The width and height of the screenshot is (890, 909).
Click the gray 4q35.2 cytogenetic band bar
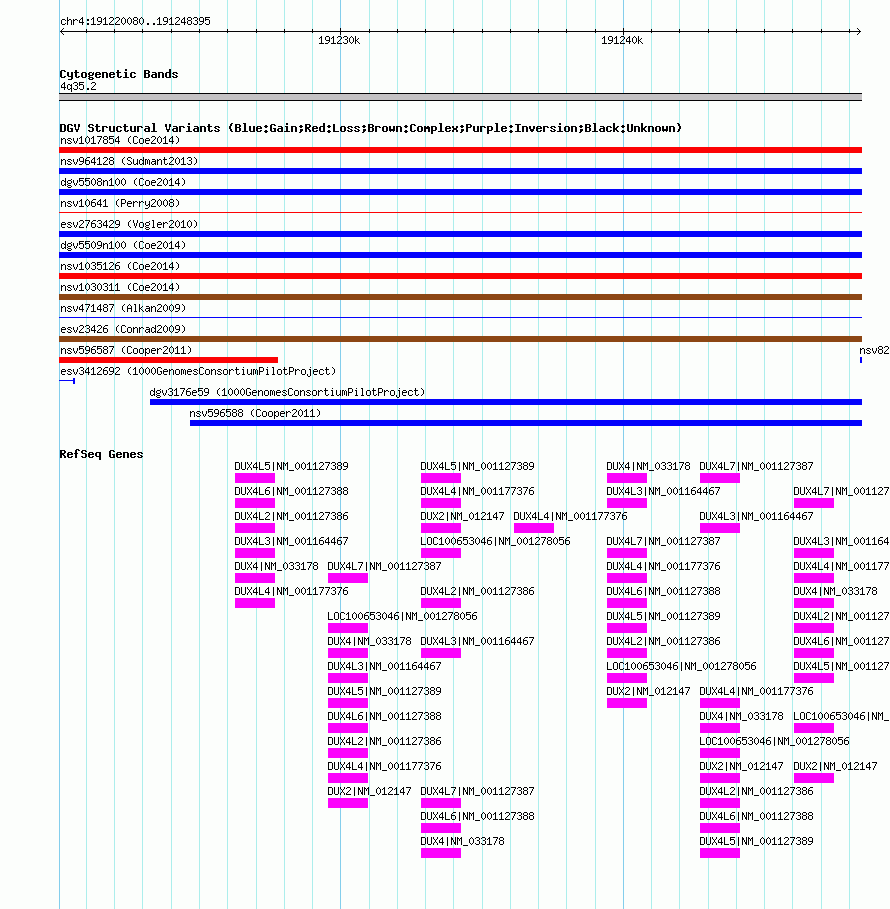[x=460, y=97]
